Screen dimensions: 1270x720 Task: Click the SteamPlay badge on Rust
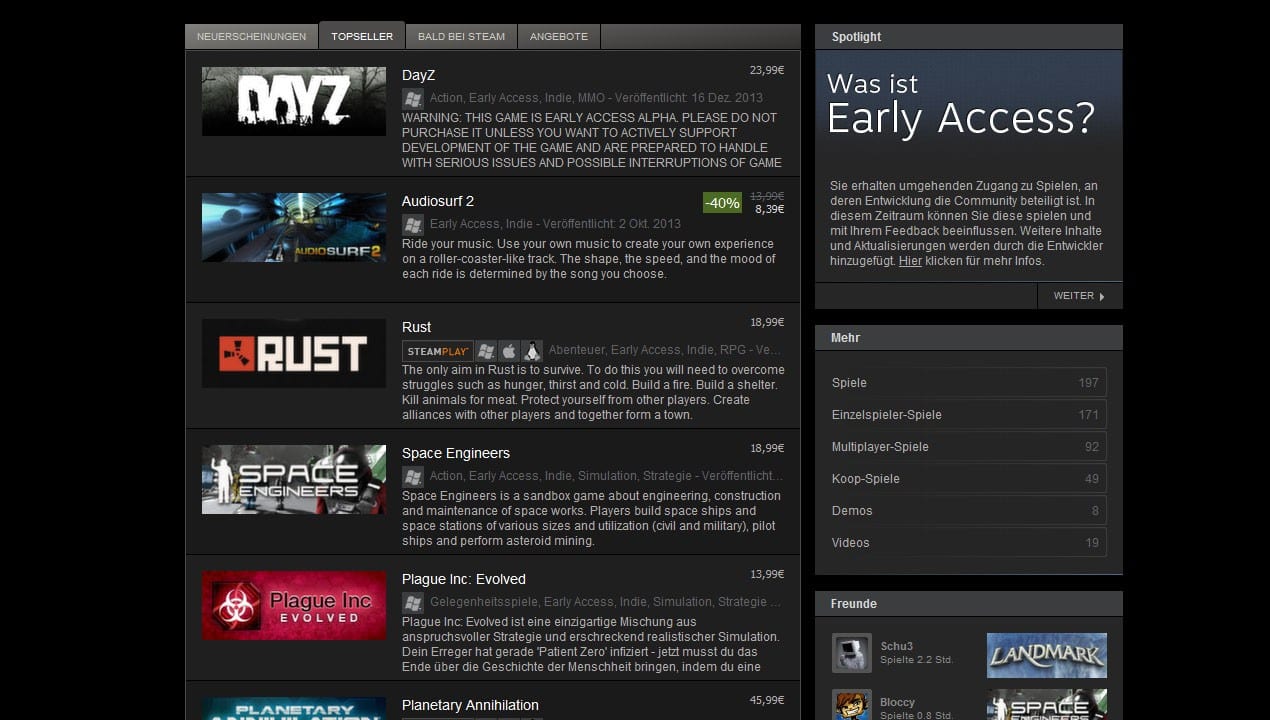[438, 351]
